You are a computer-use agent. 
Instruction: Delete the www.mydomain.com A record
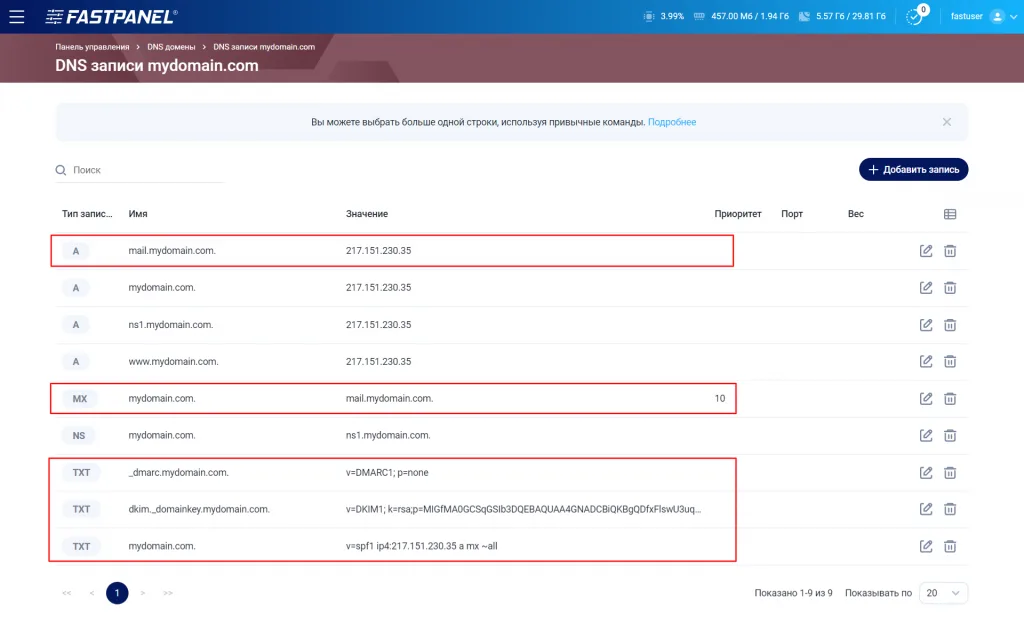[x=950, y=361]
